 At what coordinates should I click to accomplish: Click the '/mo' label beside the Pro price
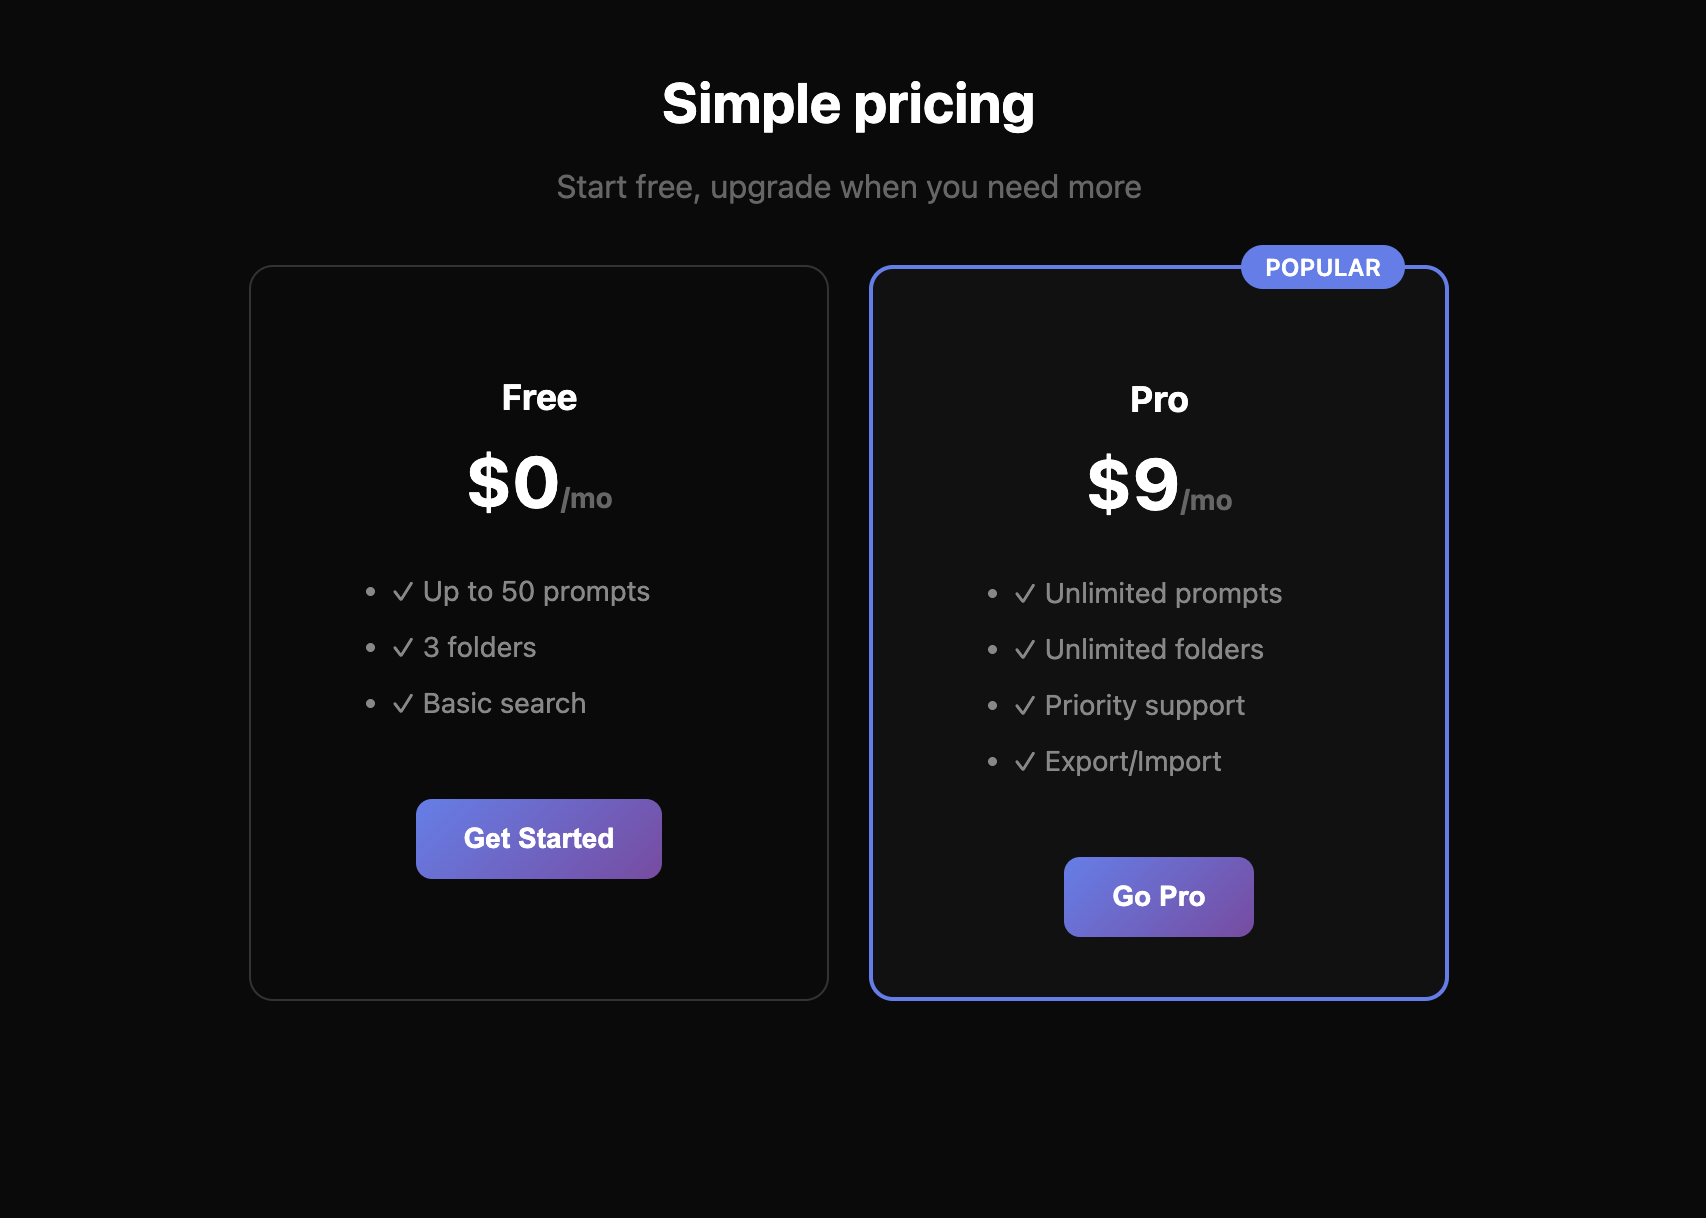1205,500
